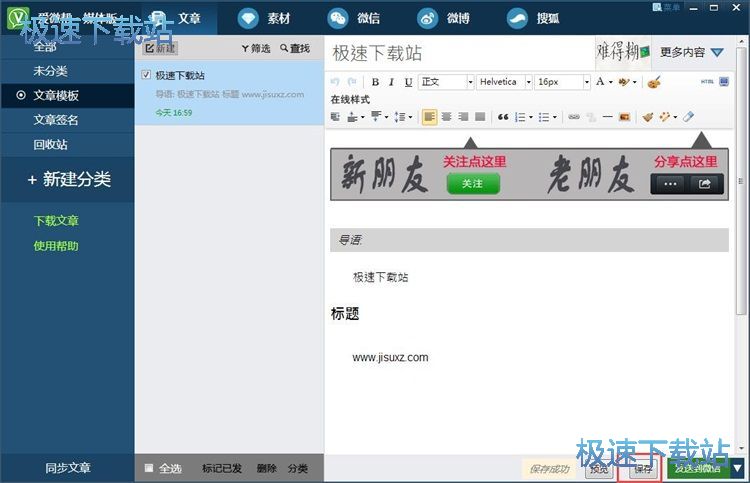The width and height of the screenshot is (750, 483).
Task: Click the paint palette icon
Action: click(654, 82)
